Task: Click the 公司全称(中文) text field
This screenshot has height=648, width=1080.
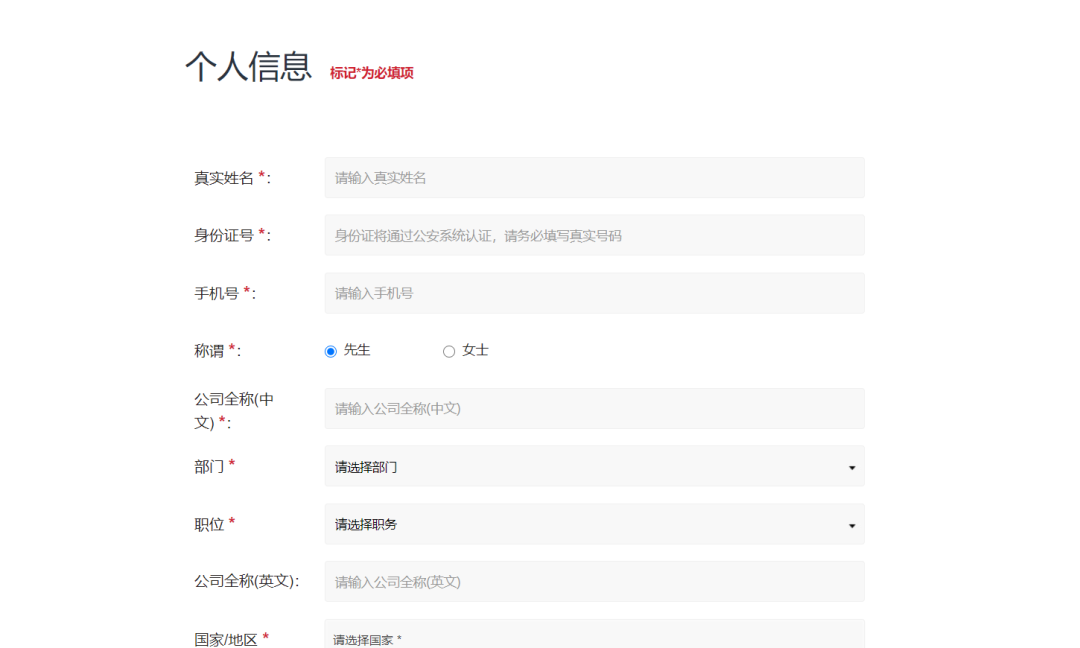Action: click(594, 409)
